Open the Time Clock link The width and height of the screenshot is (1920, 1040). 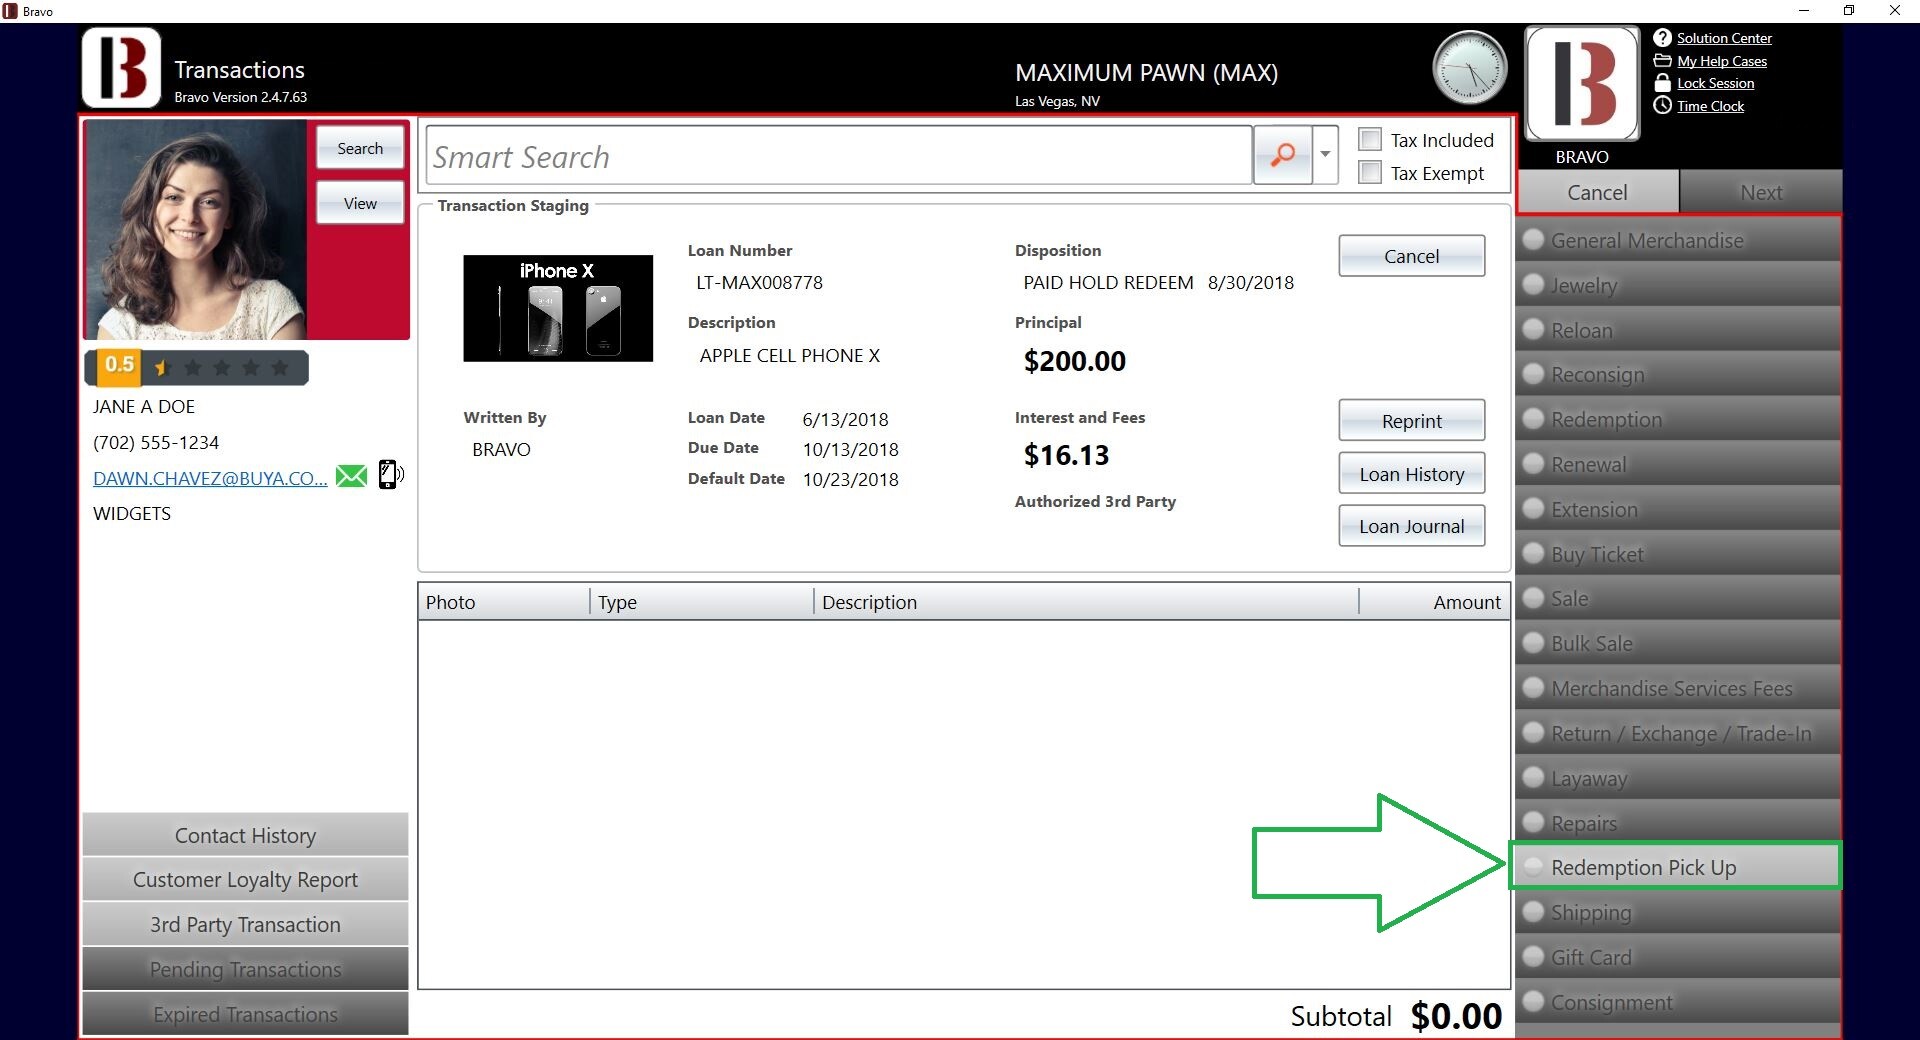(x=1710, y=106)
